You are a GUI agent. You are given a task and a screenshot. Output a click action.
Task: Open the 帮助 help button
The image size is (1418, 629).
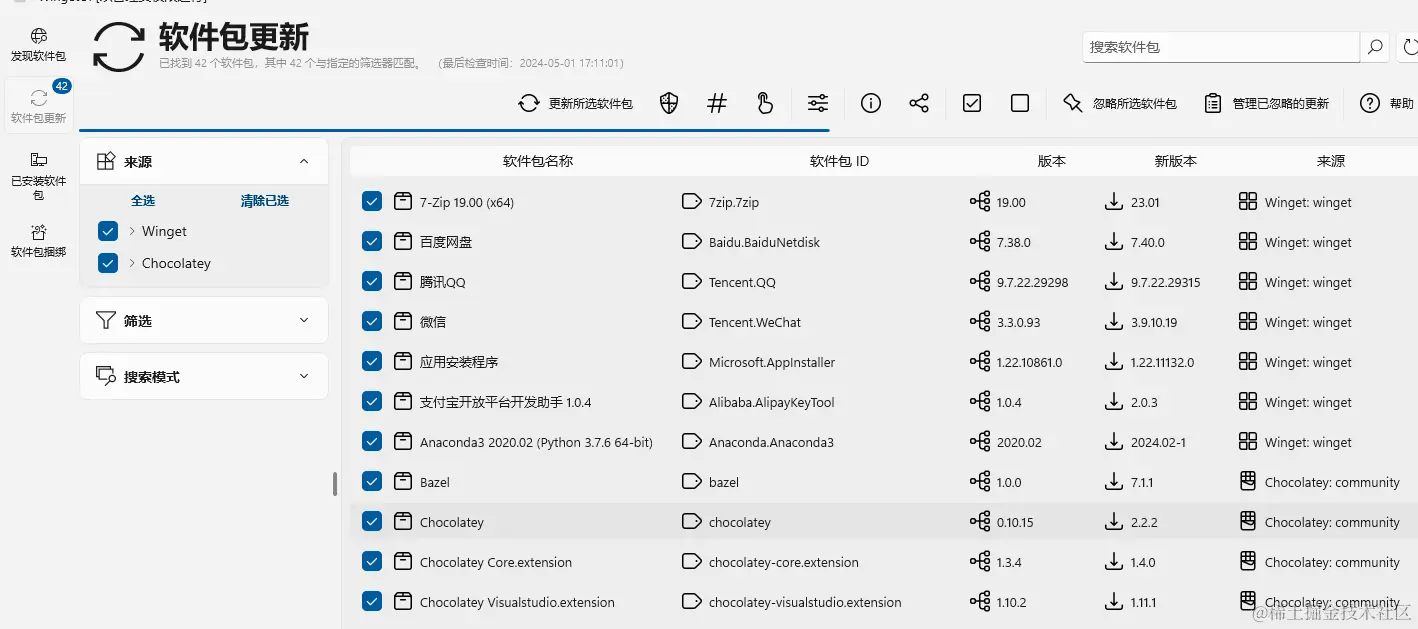tap(1388, 103)
